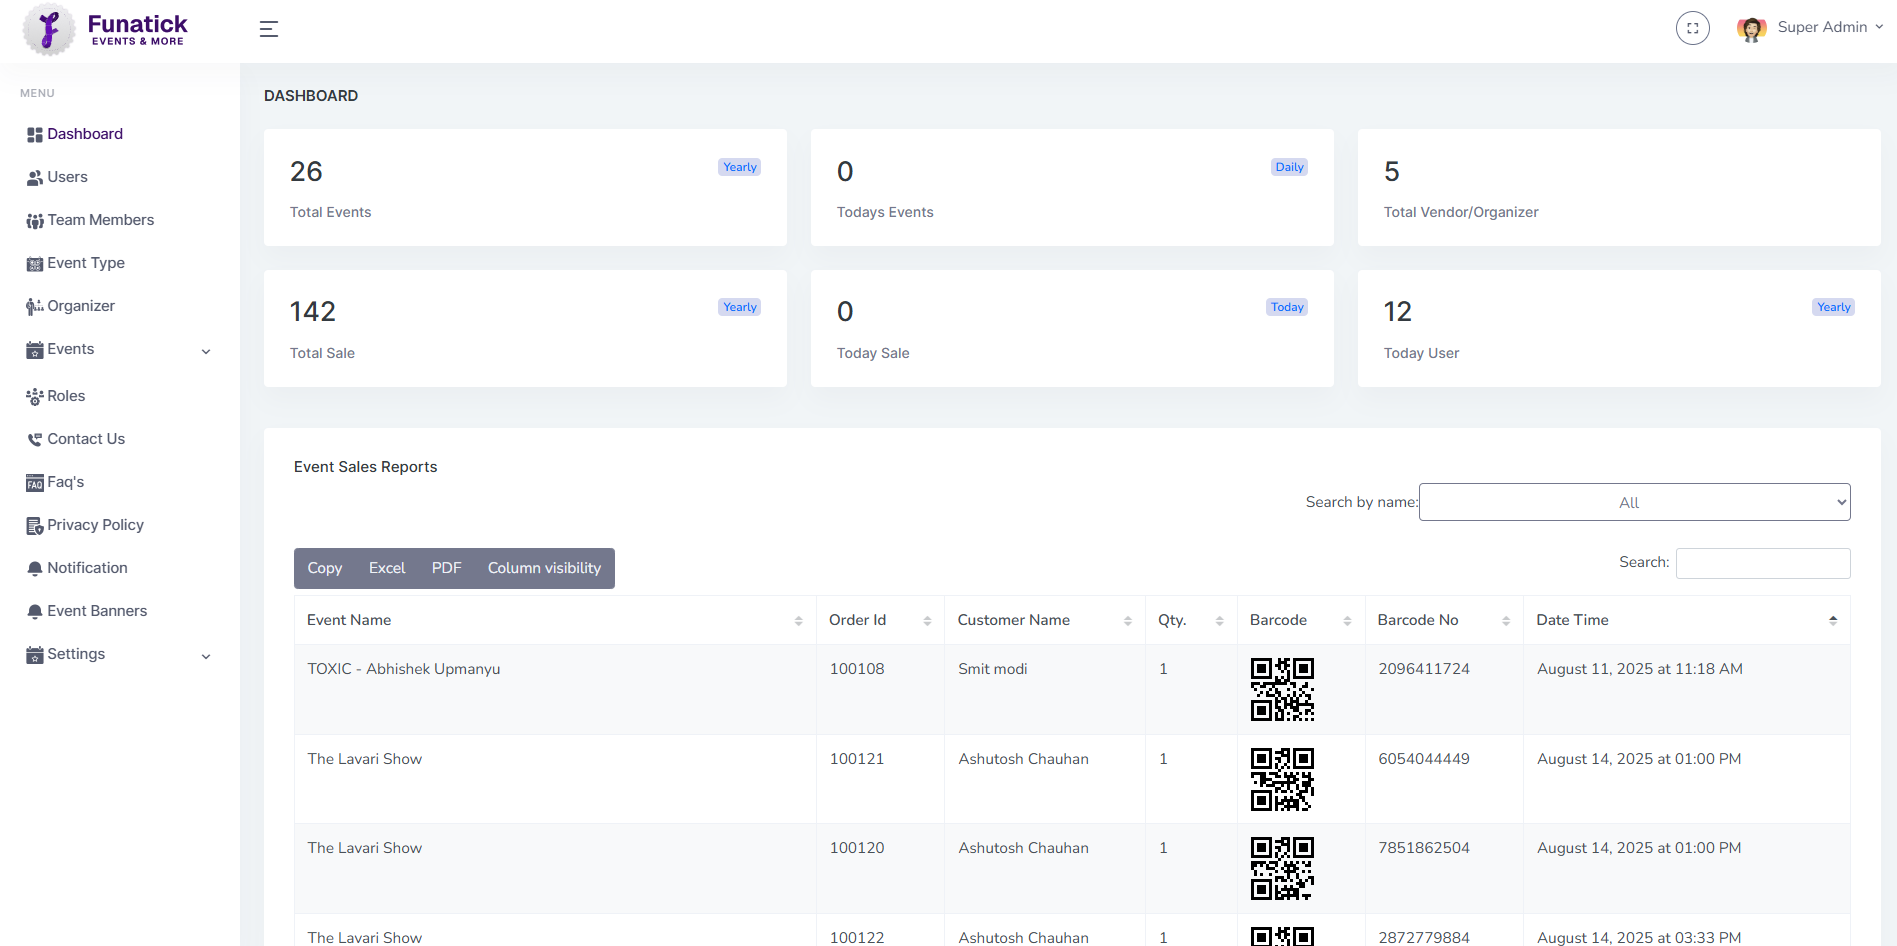Toggle the sidebar with the hamburger icon

268,29
